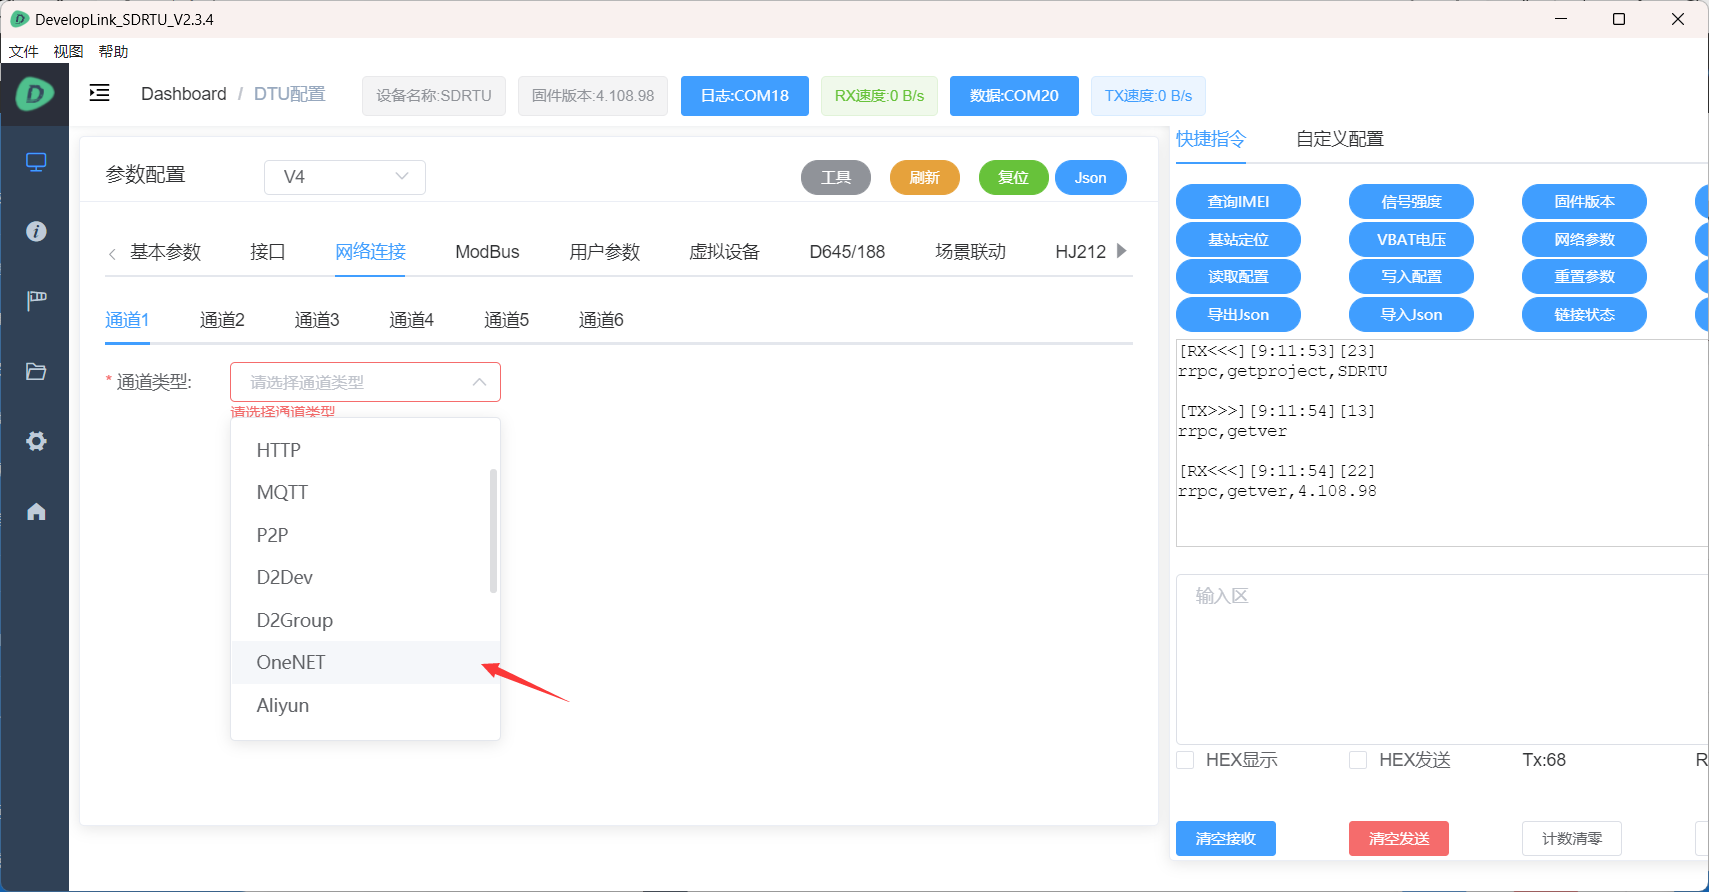1709x892 pixels.
Task: Click 查询IMEI quick command
Action: point(1238,202)
